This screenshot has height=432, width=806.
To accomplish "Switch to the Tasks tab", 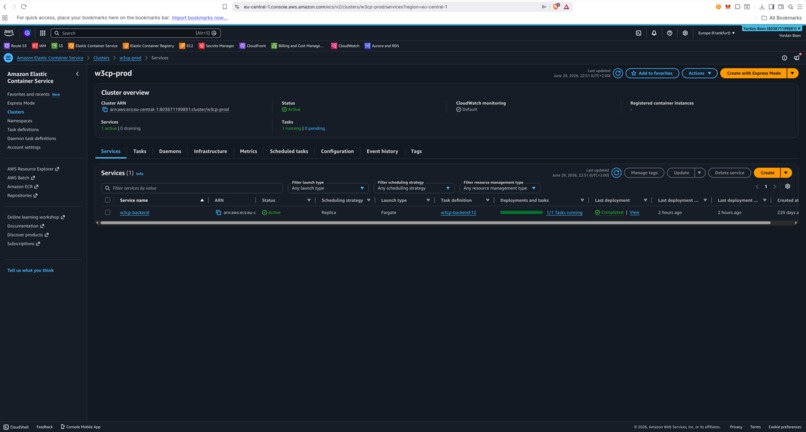I will [140, 152].
